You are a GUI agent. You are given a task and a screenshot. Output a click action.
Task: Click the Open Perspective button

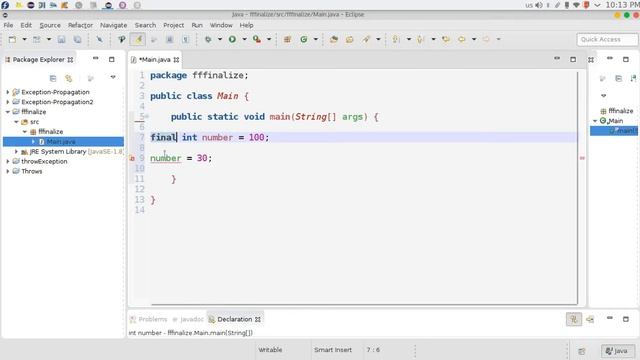click(x=582, y=351)
